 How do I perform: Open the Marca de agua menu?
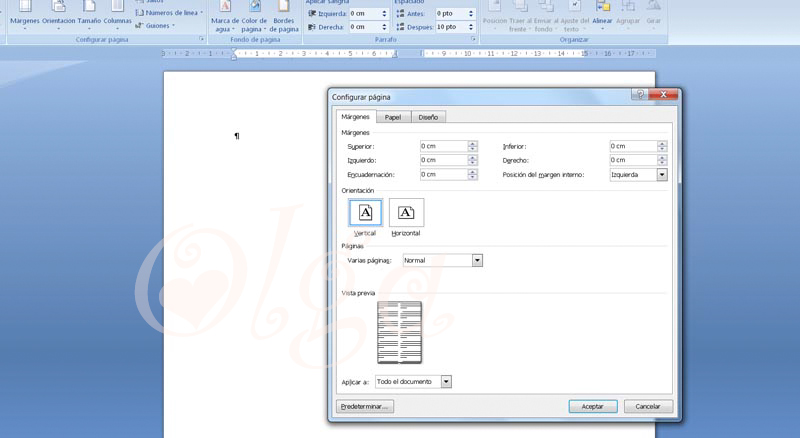(224, 16)
